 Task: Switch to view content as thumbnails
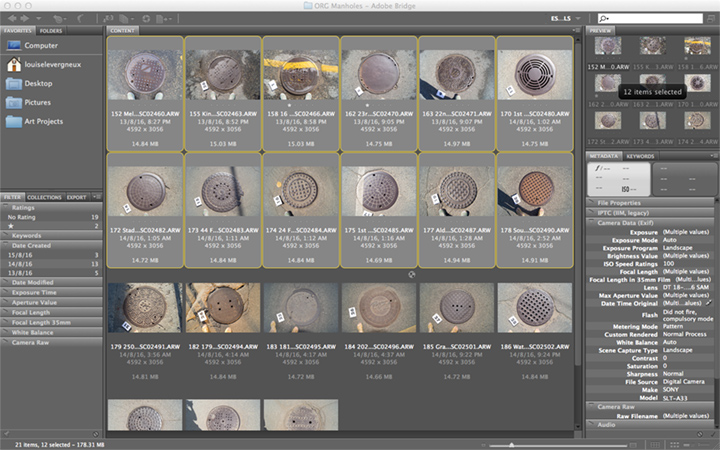(x=674, y=445)
